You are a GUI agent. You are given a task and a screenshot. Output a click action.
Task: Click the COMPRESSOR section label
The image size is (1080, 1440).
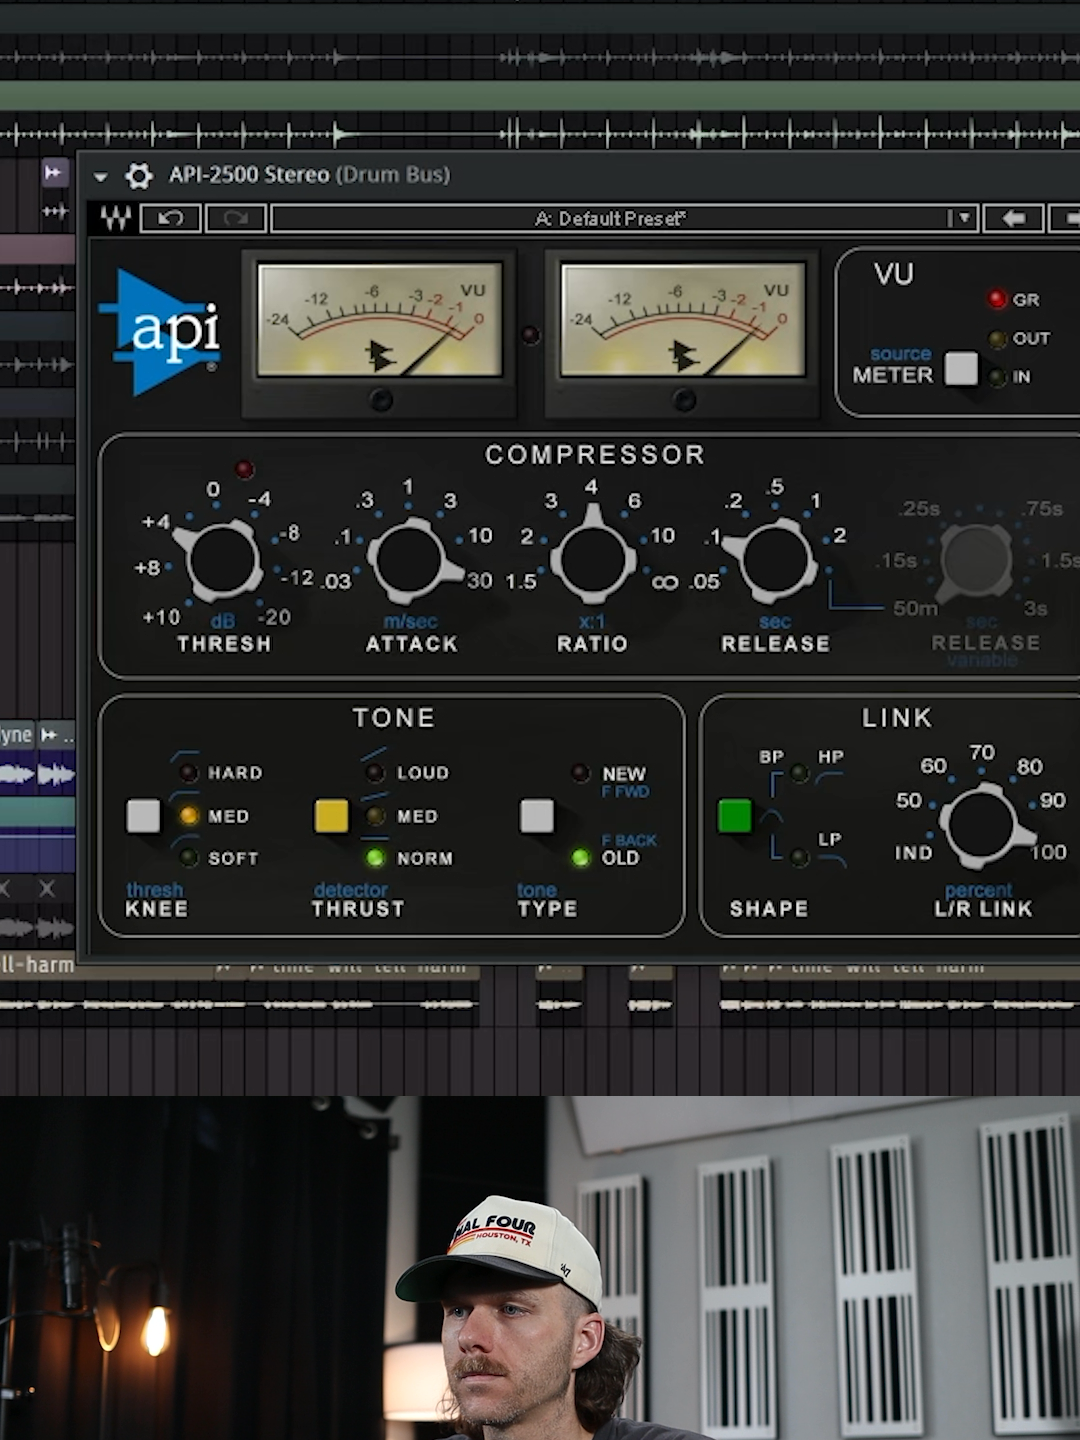tap(595, 455)
